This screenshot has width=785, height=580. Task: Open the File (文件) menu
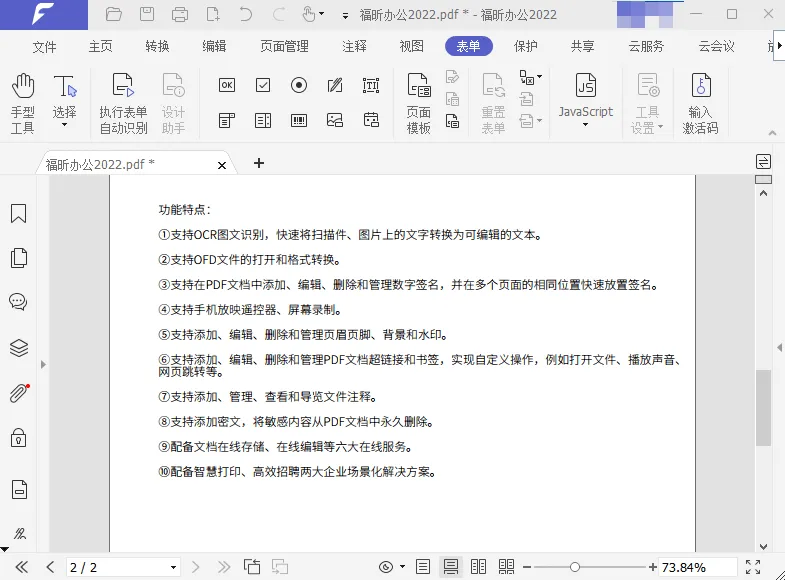tap(45, 47)
